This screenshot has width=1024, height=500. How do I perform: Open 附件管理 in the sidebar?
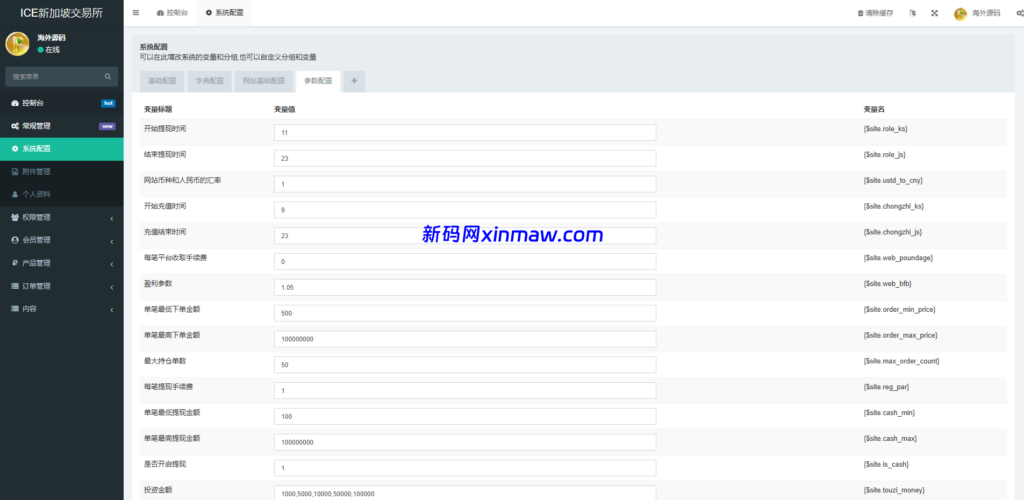61,171
